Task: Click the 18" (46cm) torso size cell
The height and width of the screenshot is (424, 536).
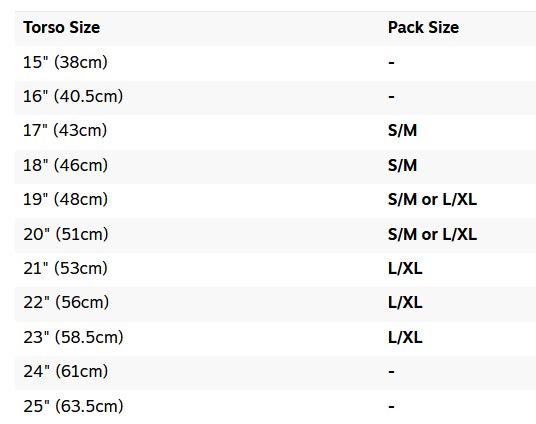Action: pyautogui.click(x=65, y=165)
